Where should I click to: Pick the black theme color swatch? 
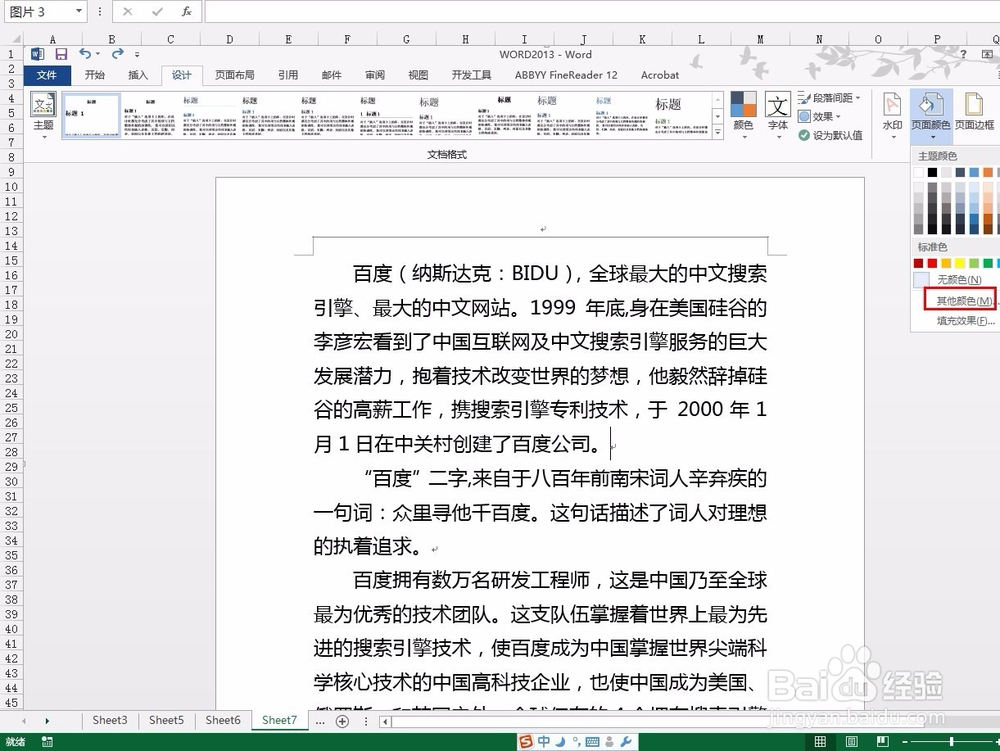point(932,172)
